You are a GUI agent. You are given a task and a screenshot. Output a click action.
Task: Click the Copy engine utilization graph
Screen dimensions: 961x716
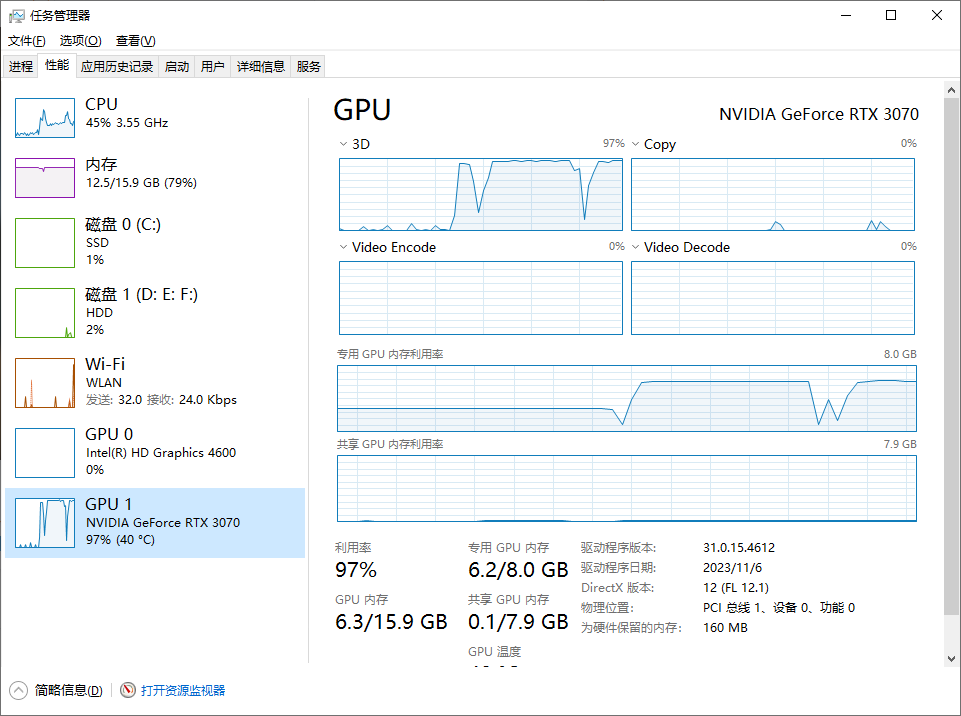click(773, 194)
